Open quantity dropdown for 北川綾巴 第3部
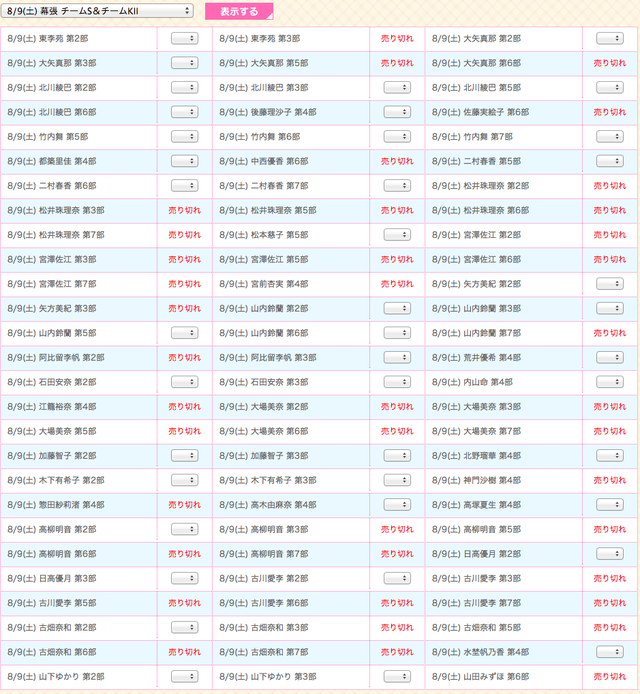Viewport: 640px width, 694px height. pos(397,88)
